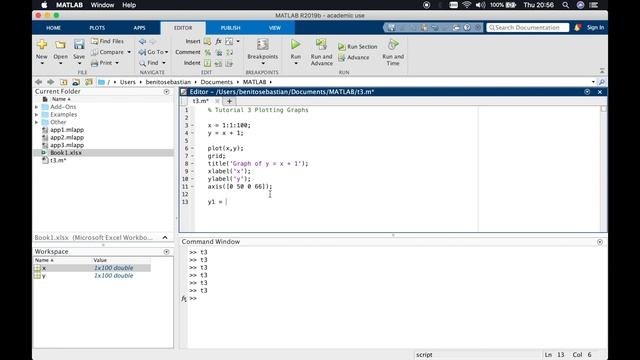Viewport: 640px width, 360px height.
Task: Select app3.mlapp in Current Folder
Action: point(67,145)
